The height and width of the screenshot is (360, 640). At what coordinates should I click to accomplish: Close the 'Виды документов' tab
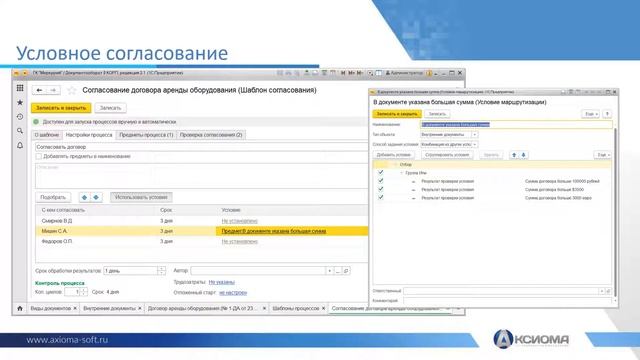pyautogui.click(x=75, y=309)
